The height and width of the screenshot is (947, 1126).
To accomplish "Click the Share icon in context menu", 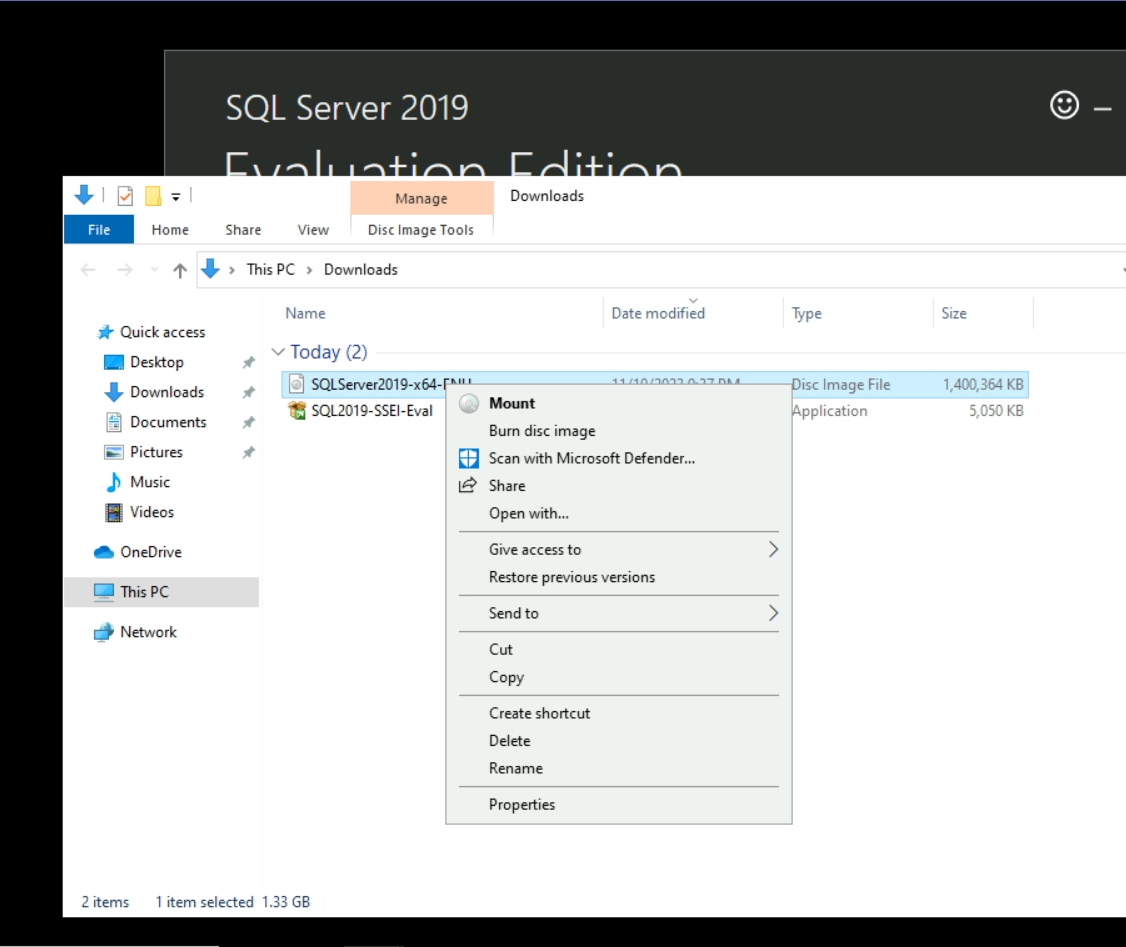I will [467, 486].
